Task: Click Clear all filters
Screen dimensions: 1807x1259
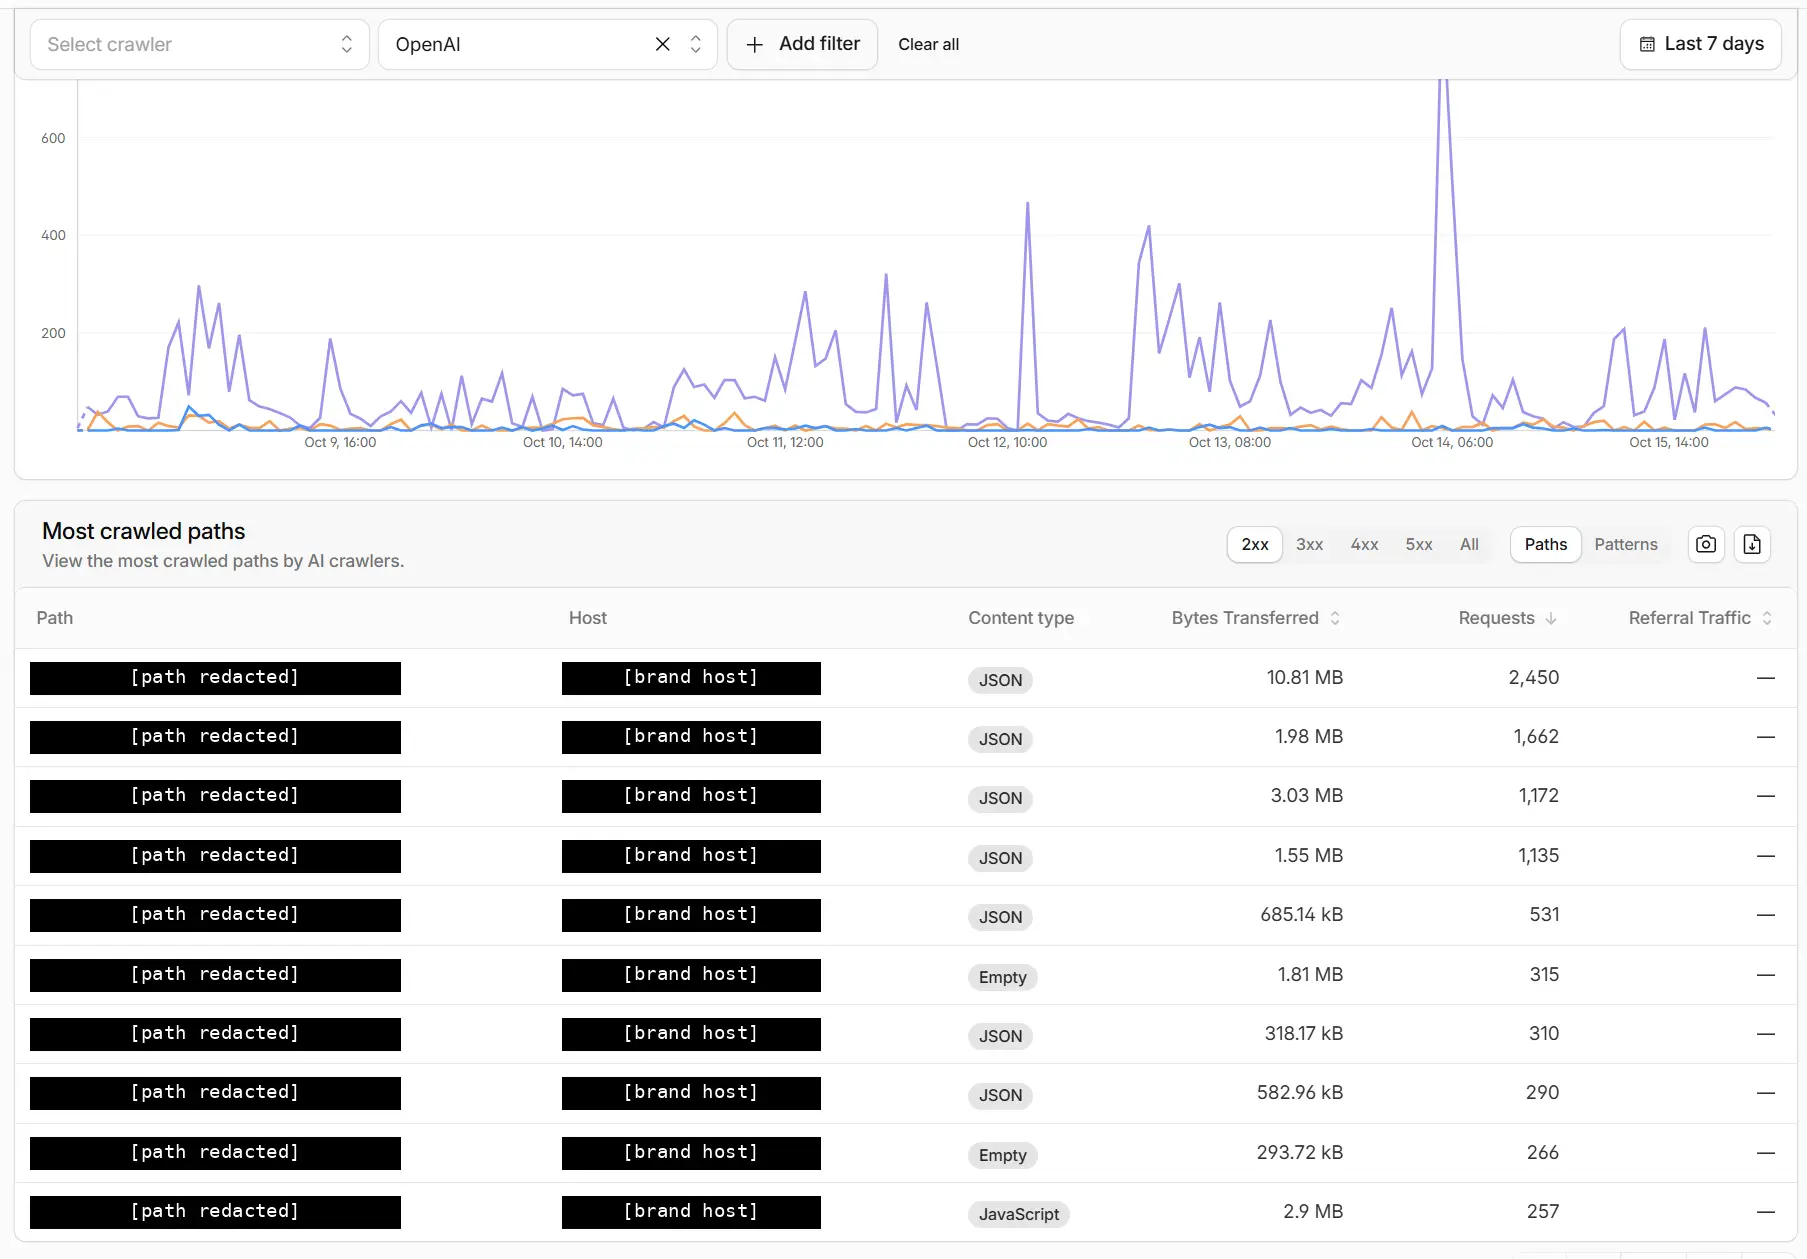Action: point(928,44)
